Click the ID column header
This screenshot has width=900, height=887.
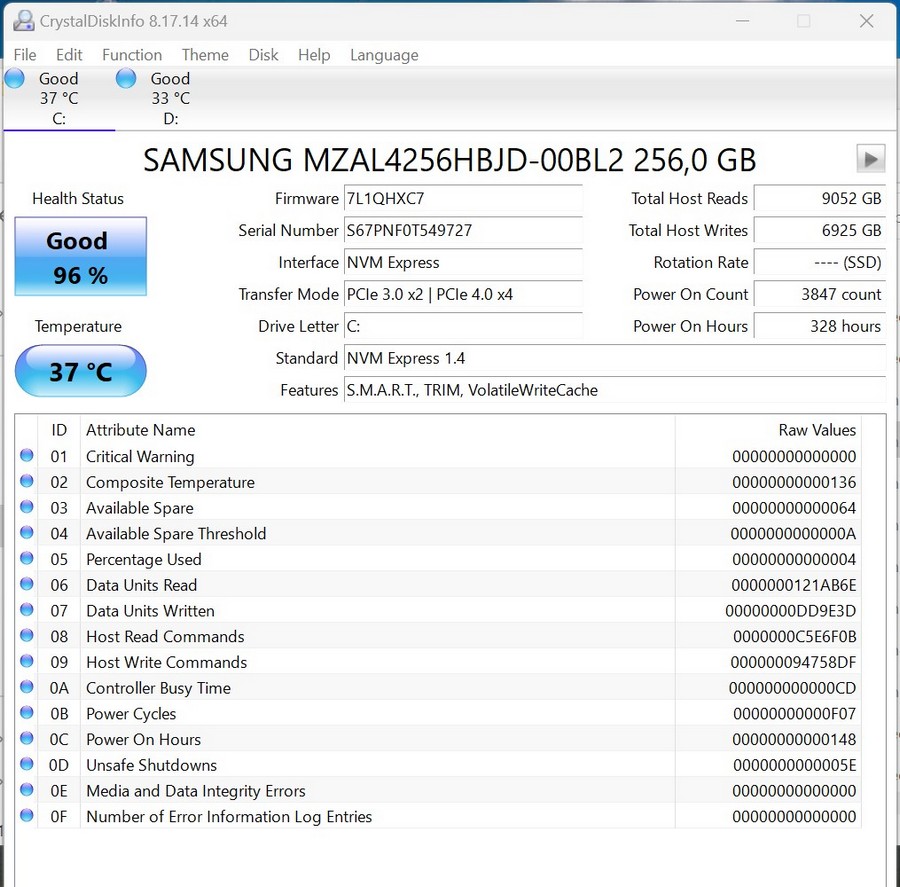point(59,430)
